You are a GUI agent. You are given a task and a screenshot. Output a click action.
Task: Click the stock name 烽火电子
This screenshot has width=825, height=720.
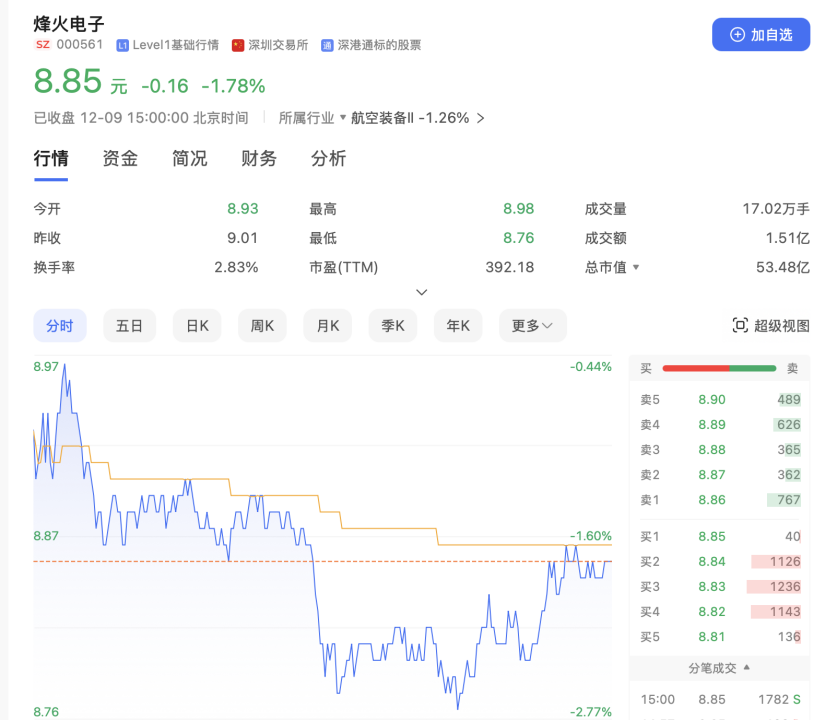69,24
